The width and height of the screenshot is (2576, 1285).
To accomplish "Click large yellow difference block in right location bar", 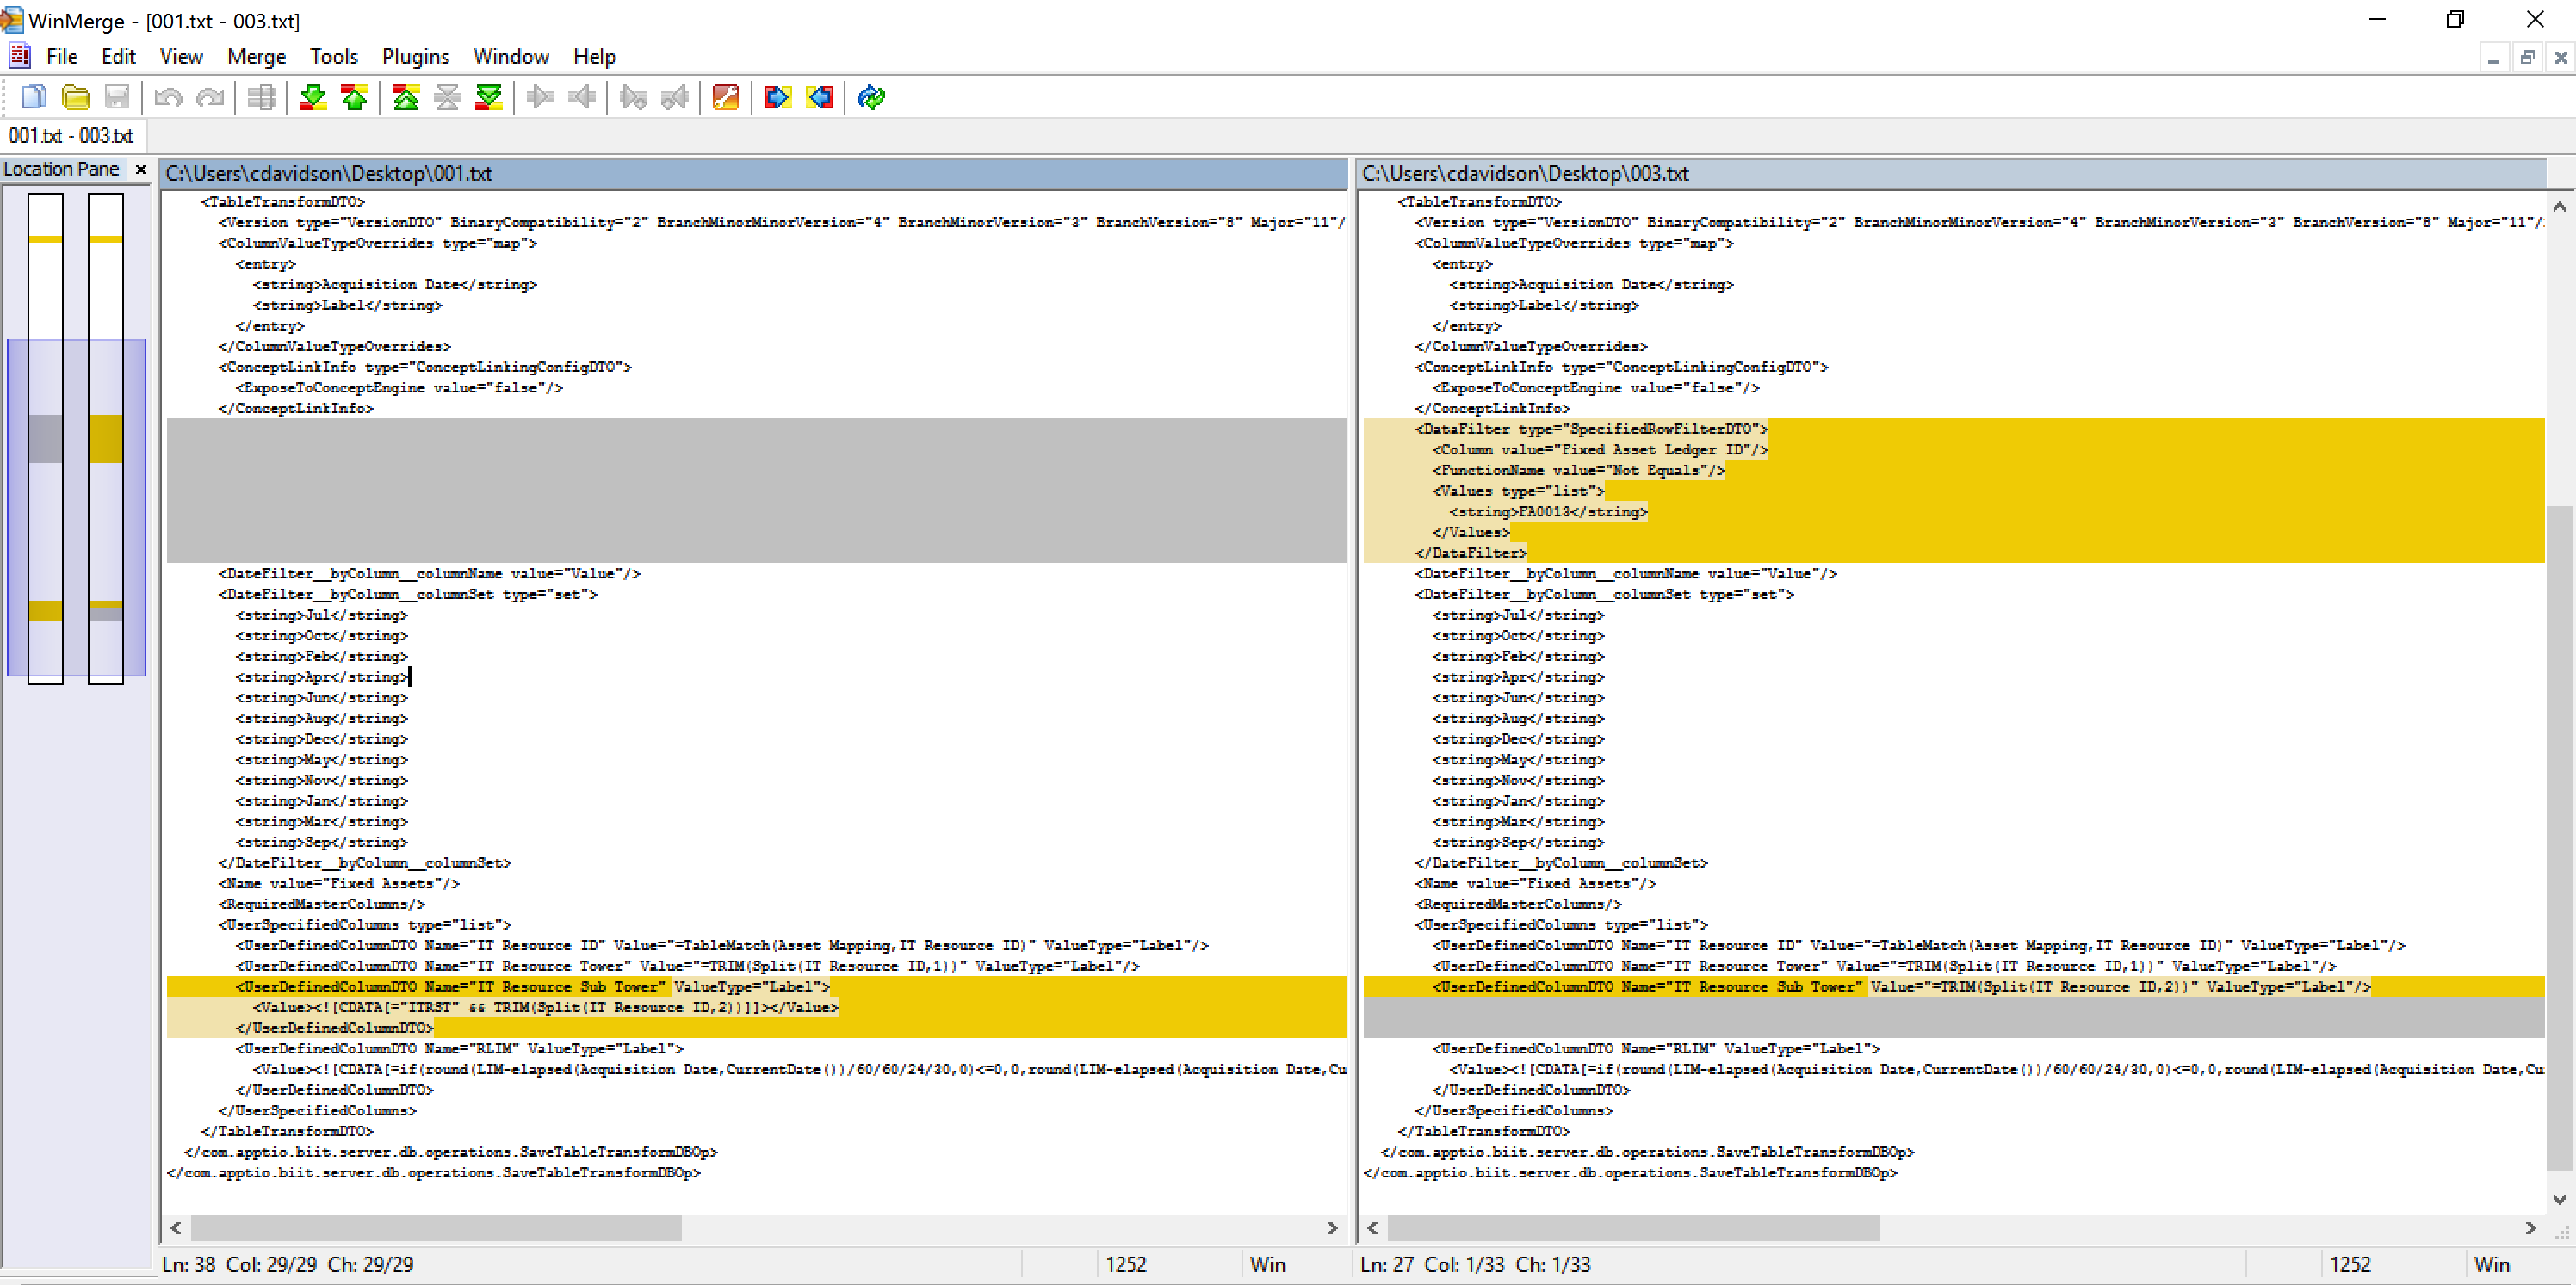I will pos(106,439).
